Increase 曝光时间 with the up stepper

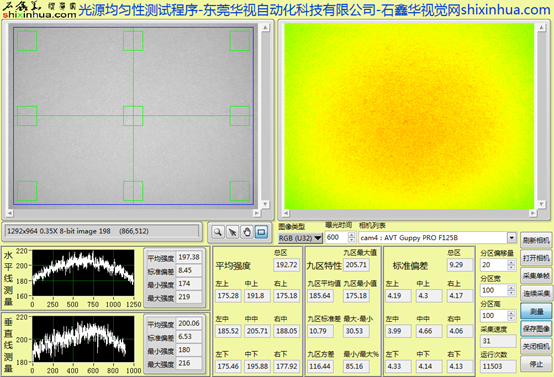pos(351,235)
